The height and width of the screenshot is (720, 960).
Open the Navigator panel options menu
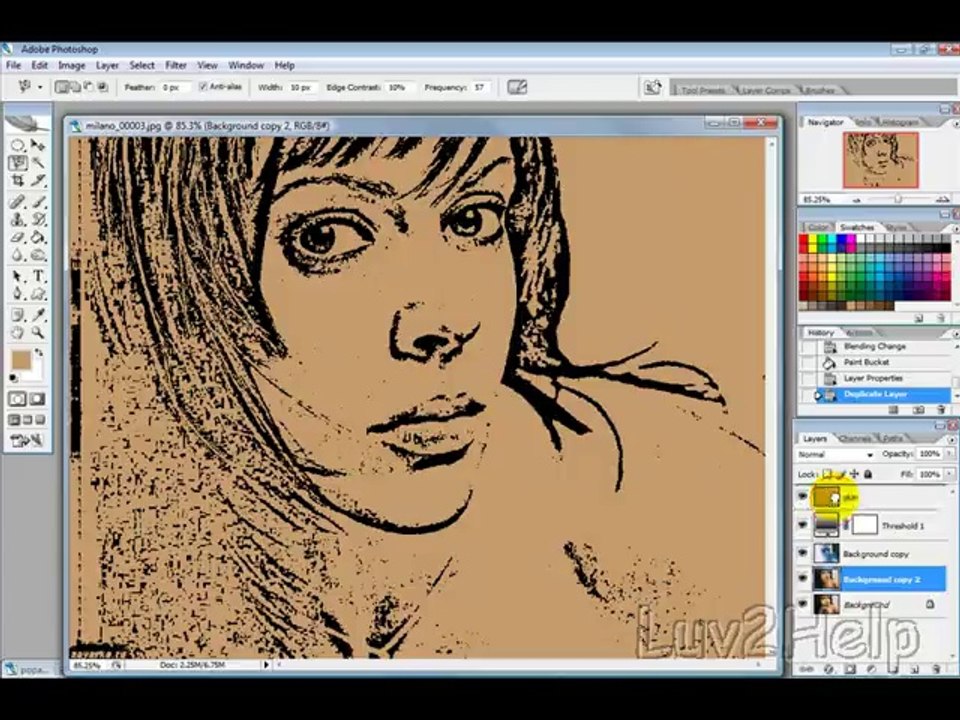point(955,123)
